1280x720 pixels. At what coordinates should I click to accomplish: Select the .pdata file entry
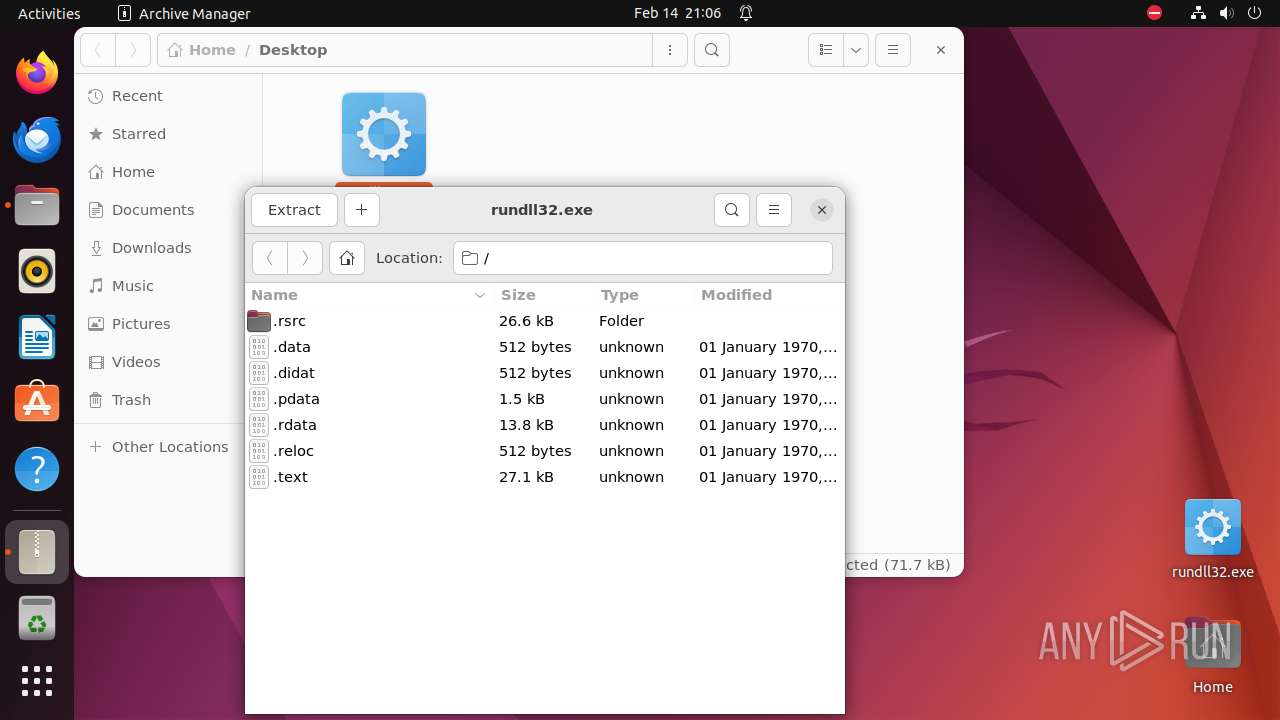545,399
